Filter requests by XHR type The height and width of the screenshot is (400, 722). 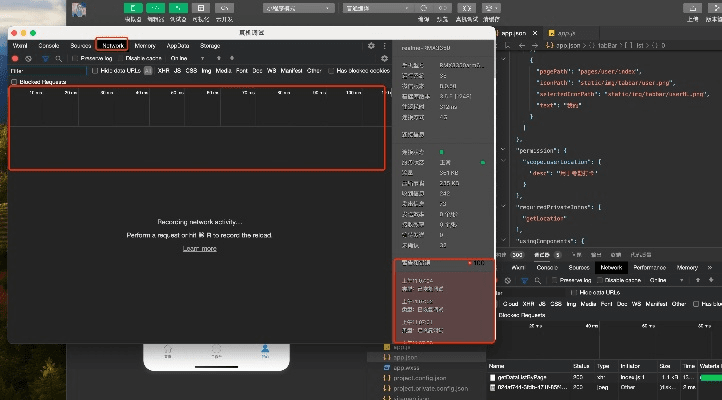pyautogui.click(x=162, y=71)
